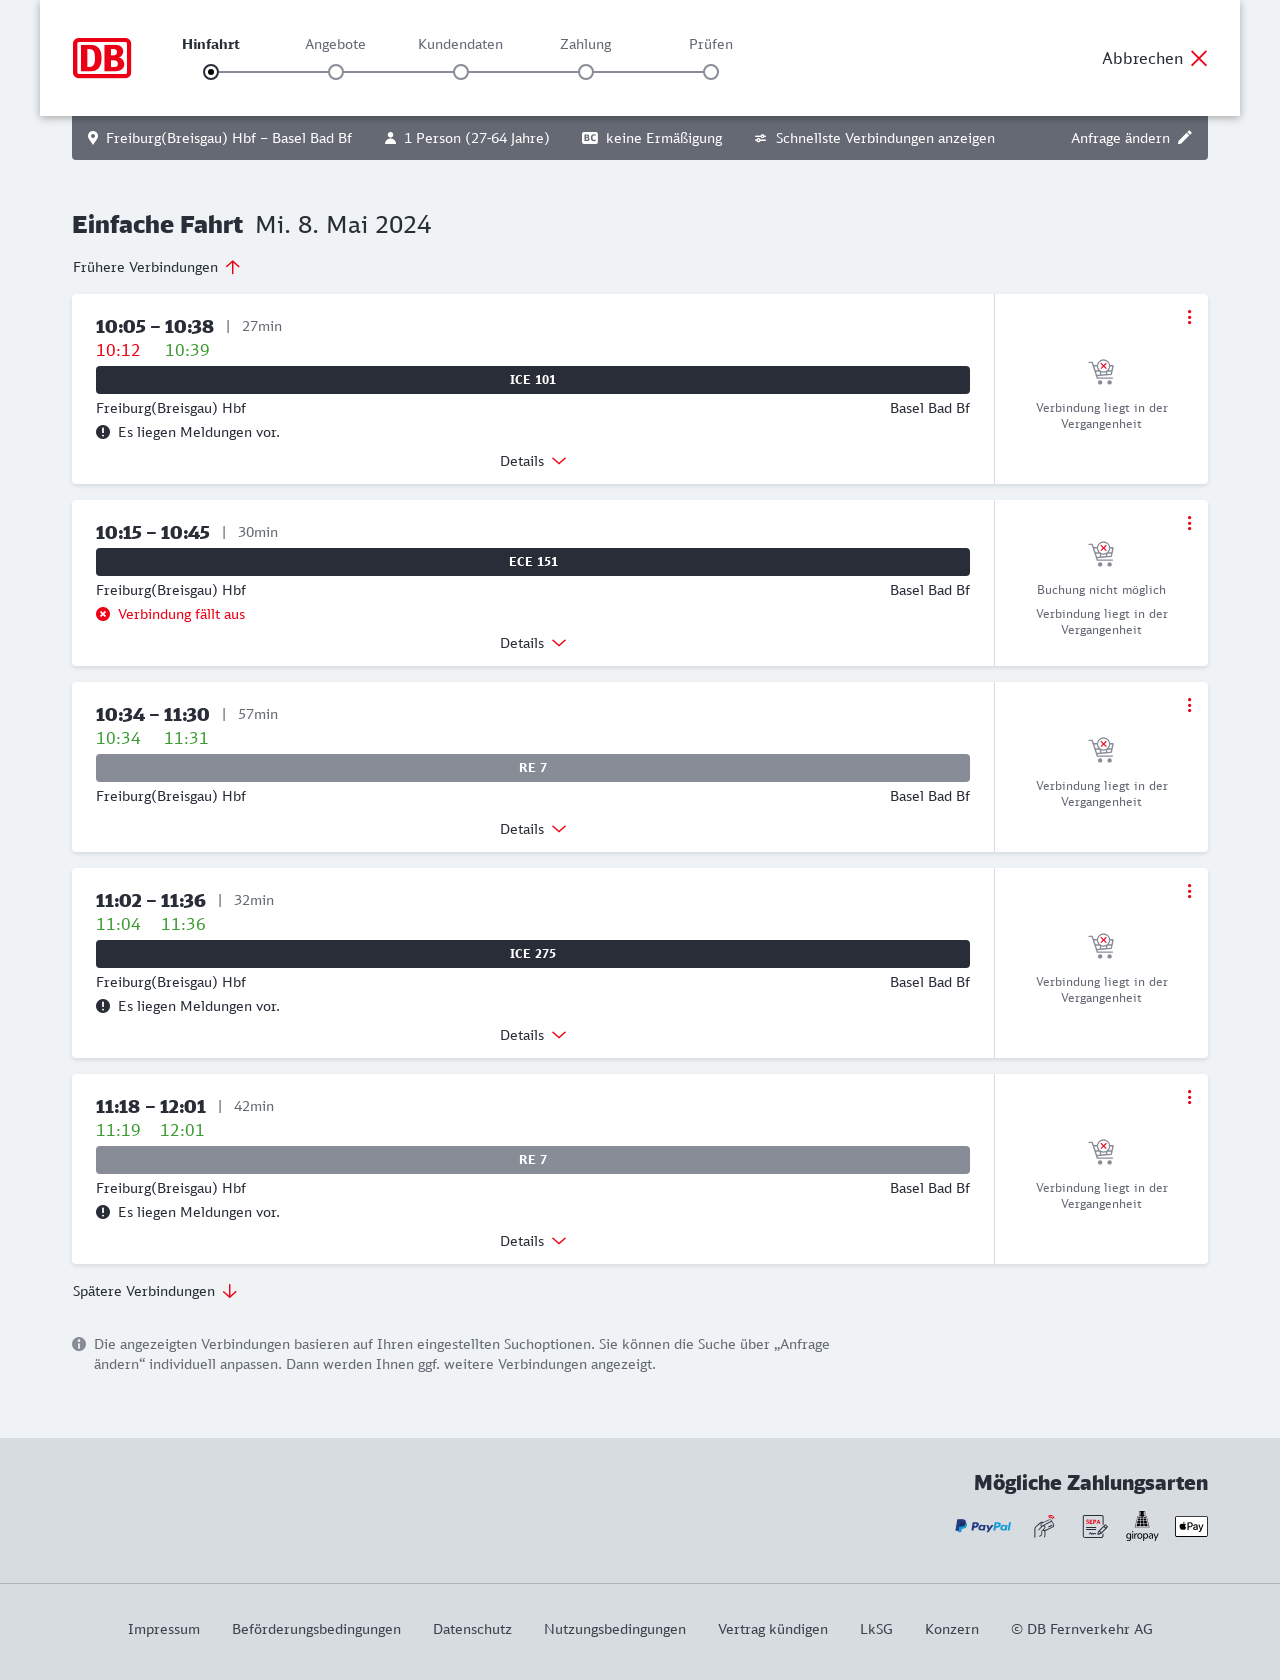Click the giropay payment icon
This screenshot has height=1680, width=1280.
[1142, 1526]
